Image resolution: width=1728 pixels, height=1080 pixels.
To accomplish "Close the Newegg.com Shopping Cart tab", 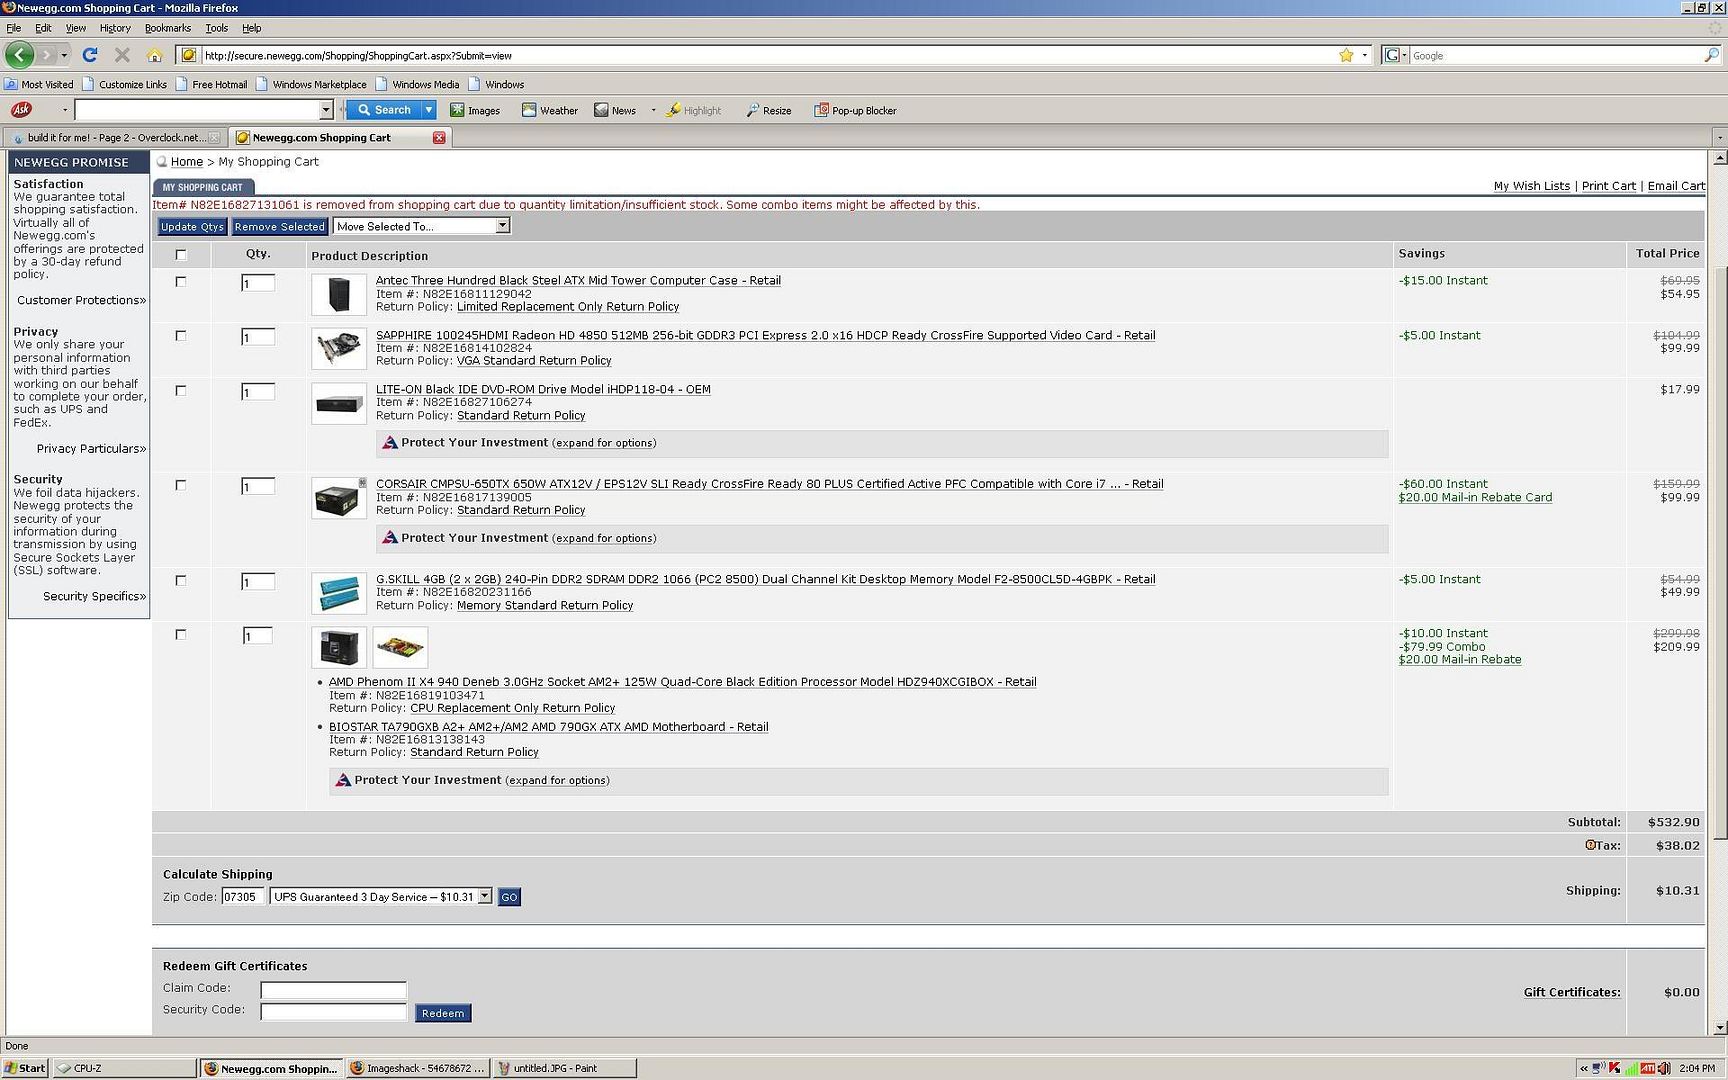I will pos(439,138).
